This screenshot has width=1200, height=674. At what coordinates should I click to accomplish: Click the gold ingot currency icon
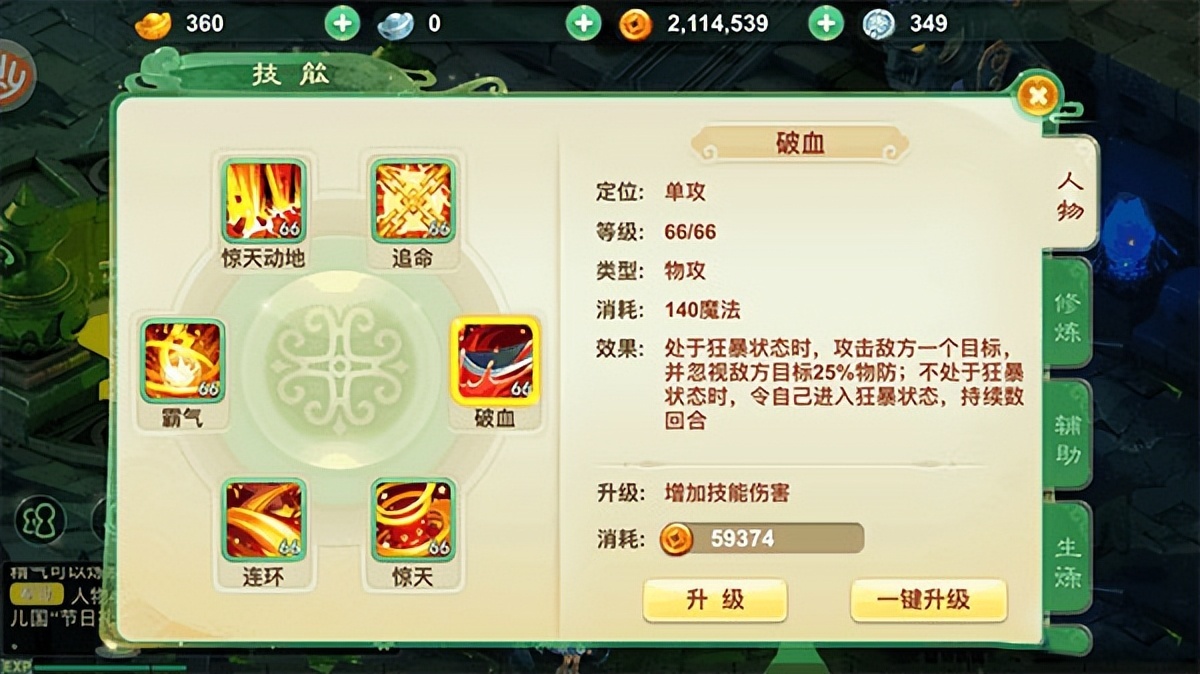[153, 23]
